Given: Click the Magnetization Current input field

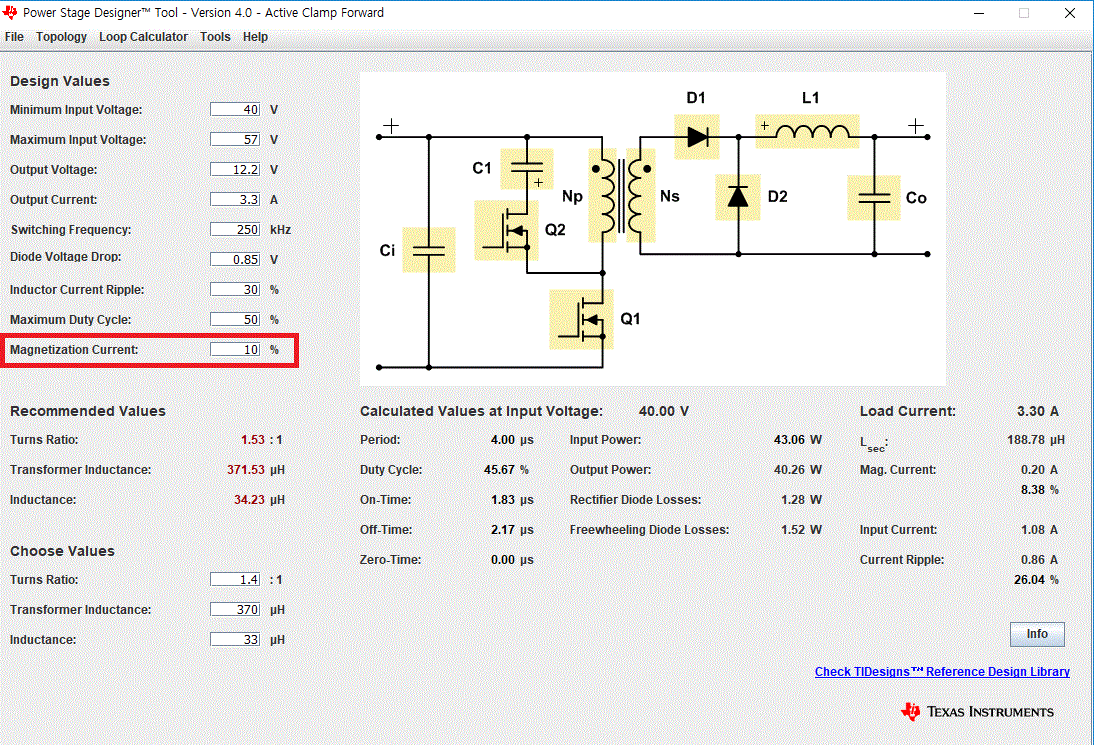Looking at the screenshot, I should pos(237,349).
